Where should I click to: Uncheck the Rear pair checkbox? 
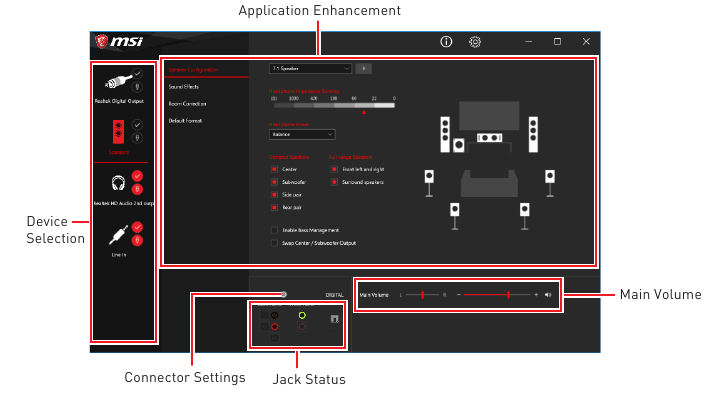pyautogui.click(x=274, y=207)
